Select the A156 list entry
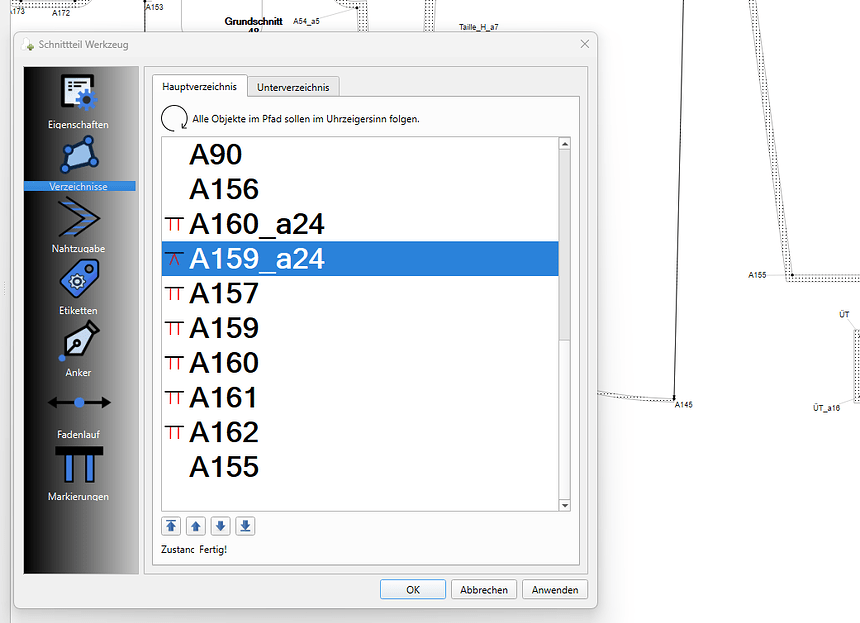Viewport: 860px width, 623px height. click(360, 189)
